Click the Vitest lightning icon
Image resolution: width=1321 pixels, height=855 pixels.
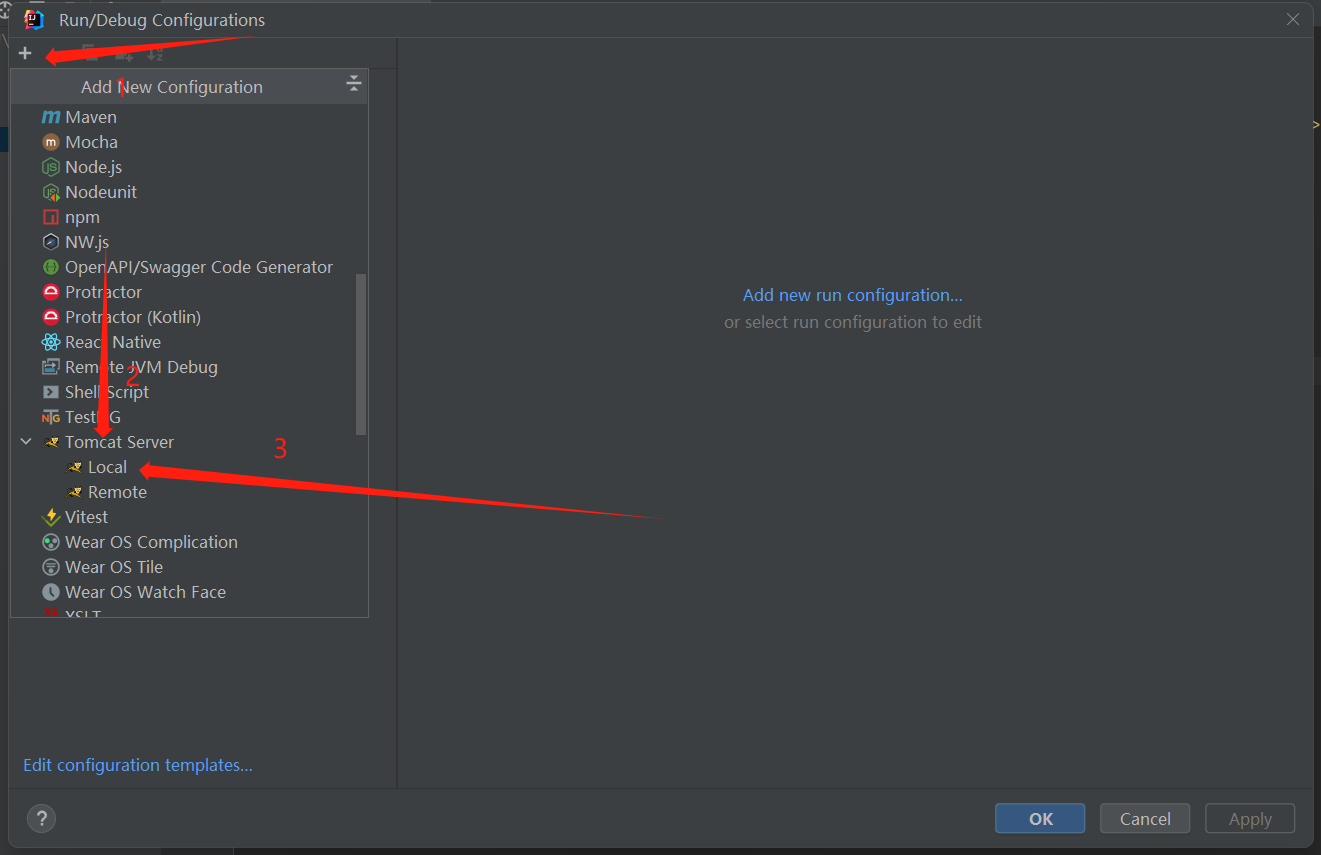point(51,517)
